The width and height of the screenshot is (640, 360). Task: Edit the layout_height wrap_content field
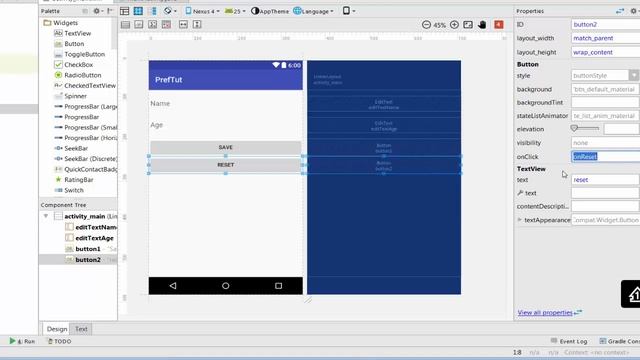pos(606,52)
